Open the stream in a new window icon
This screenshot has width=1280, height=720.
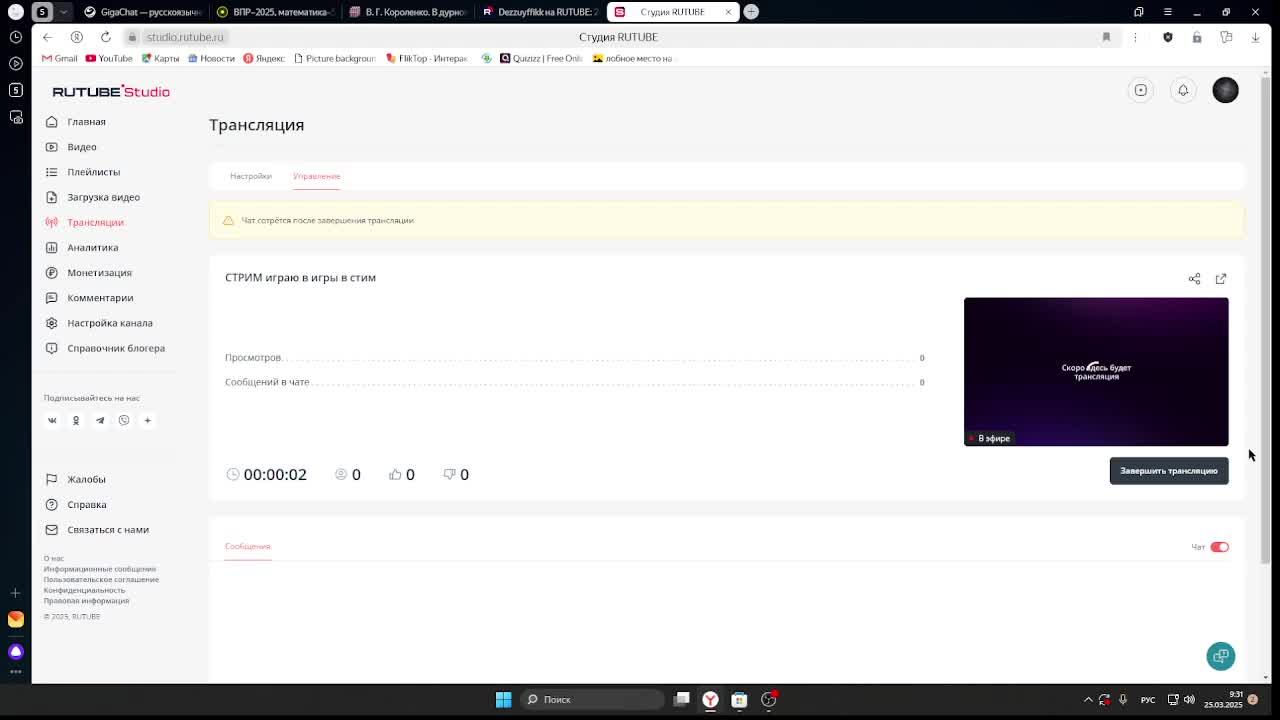click(1221, 279)
